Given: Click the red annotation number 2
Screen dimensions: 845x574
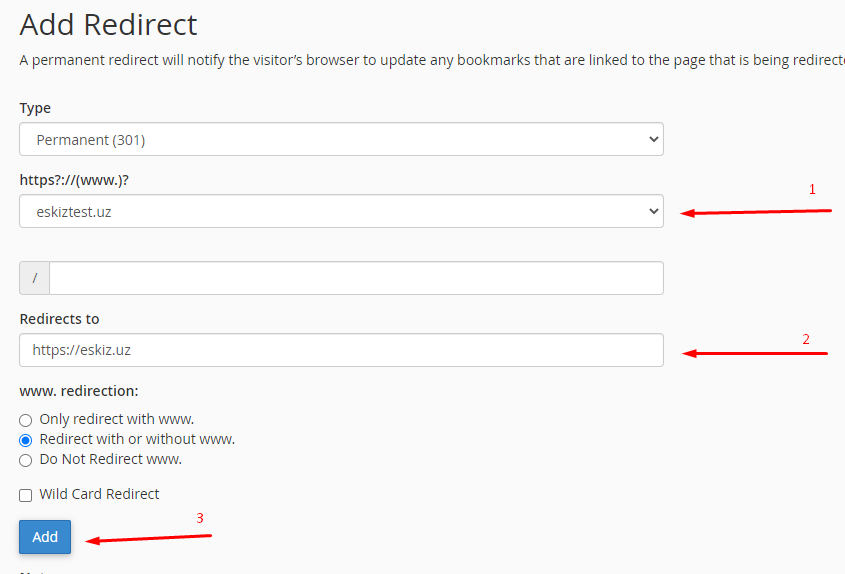Looking at the screenshot, I should [806, 339].
